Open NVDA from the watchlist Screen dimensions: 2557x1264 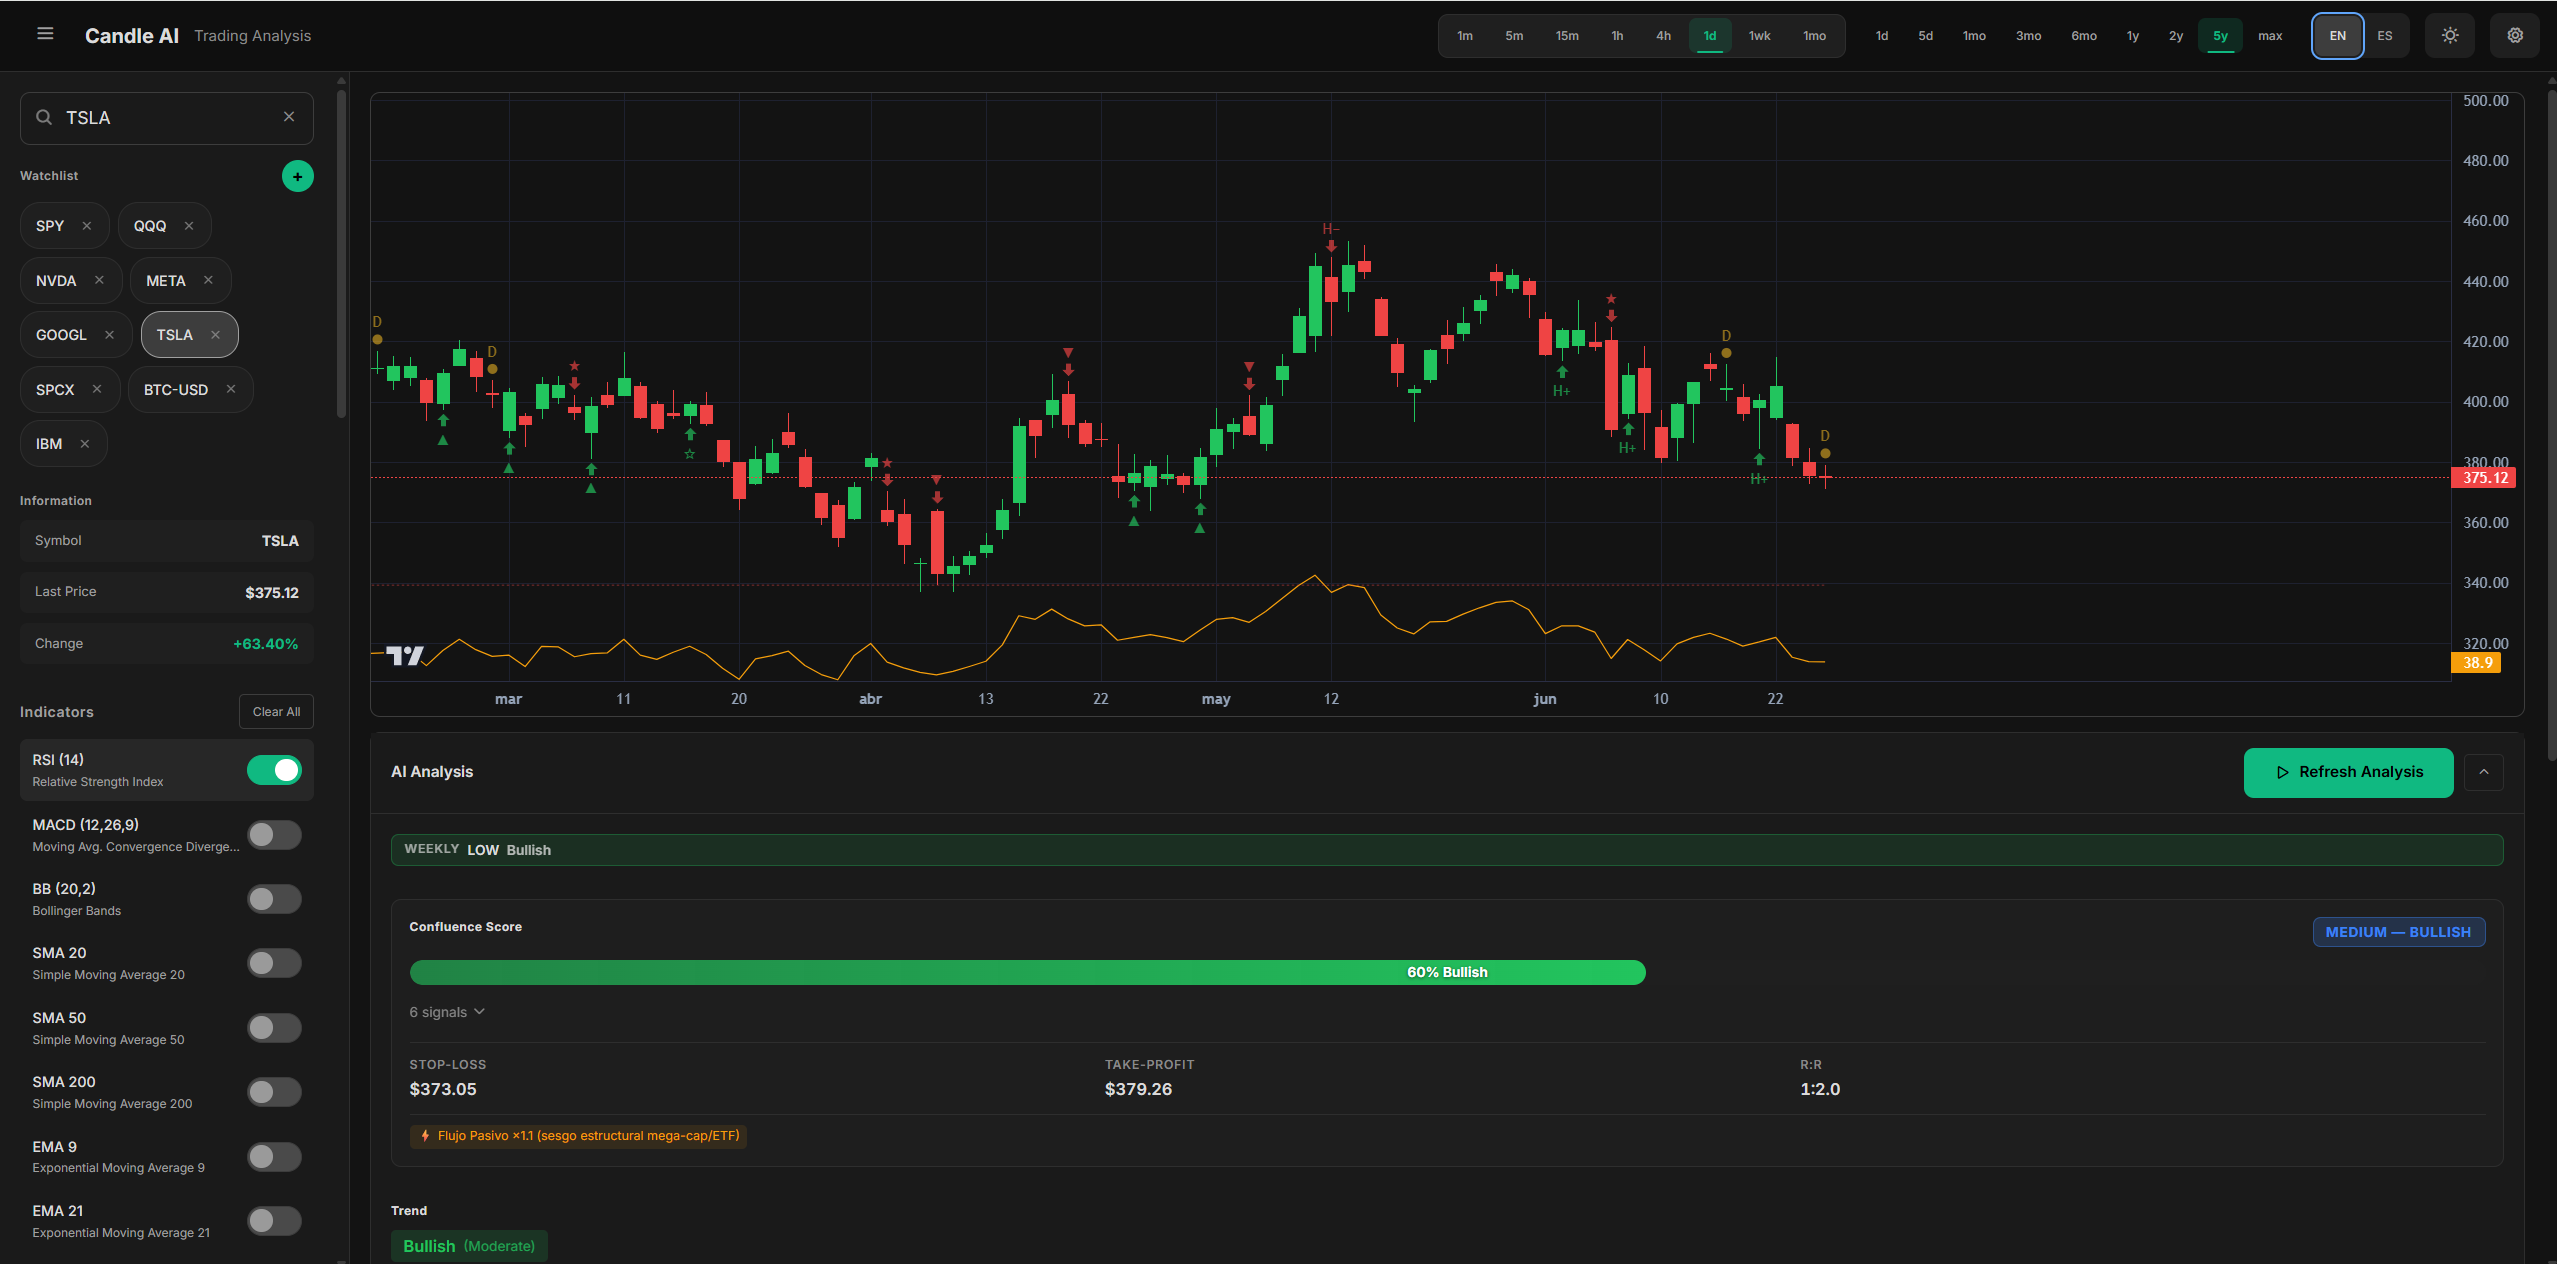pos(56,281)
